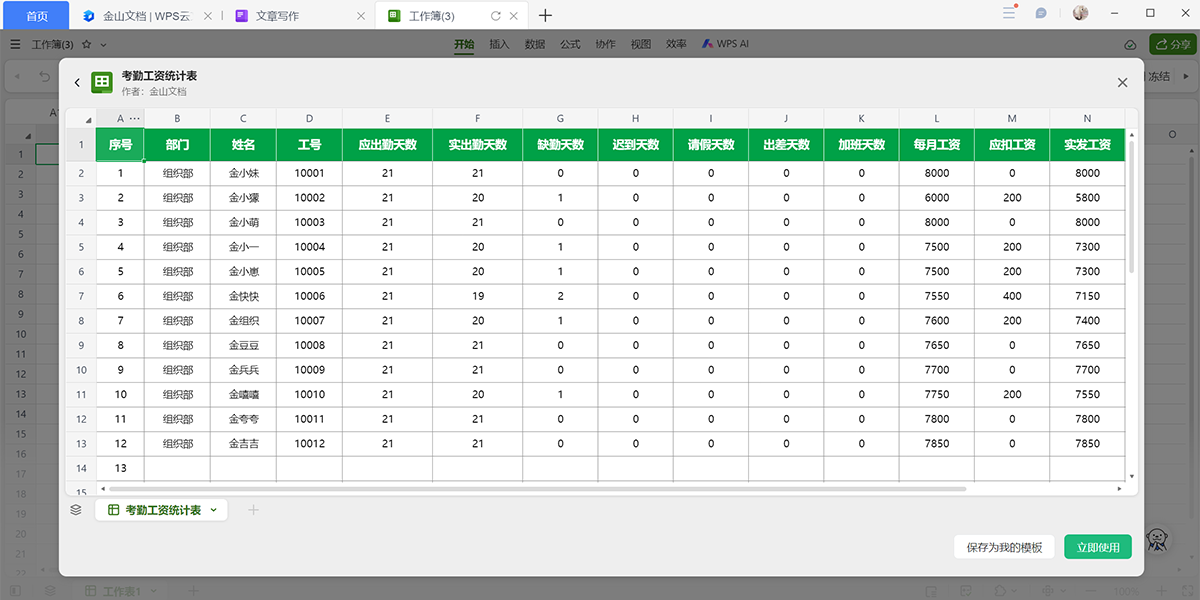Click the back arrow in template preview
The height and width of the screenshot is (600, 1200).
pyautogui.click(x=77, y=83)
